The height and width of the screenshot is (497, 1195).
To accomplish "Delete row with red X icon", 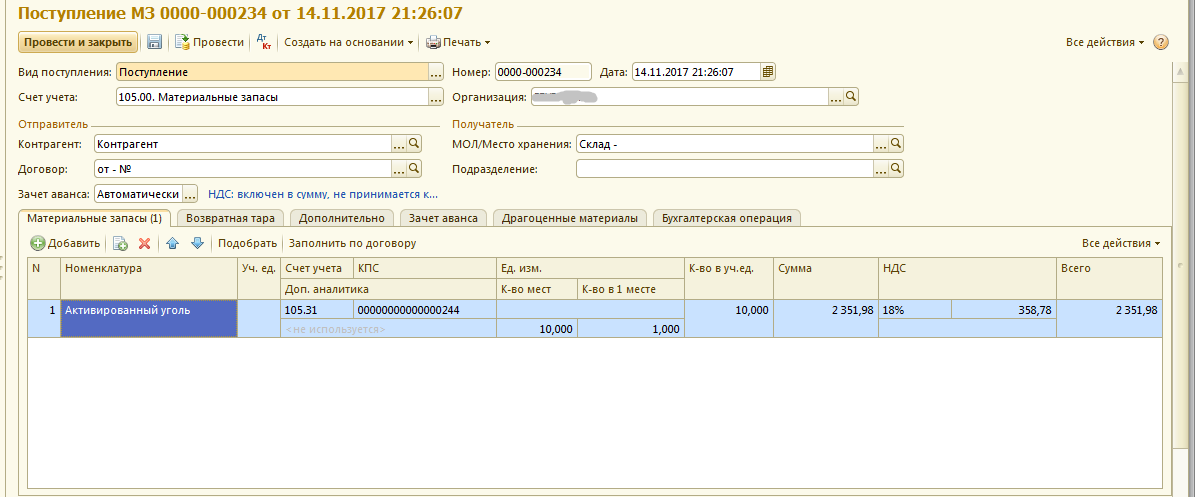I will (144, 243).
